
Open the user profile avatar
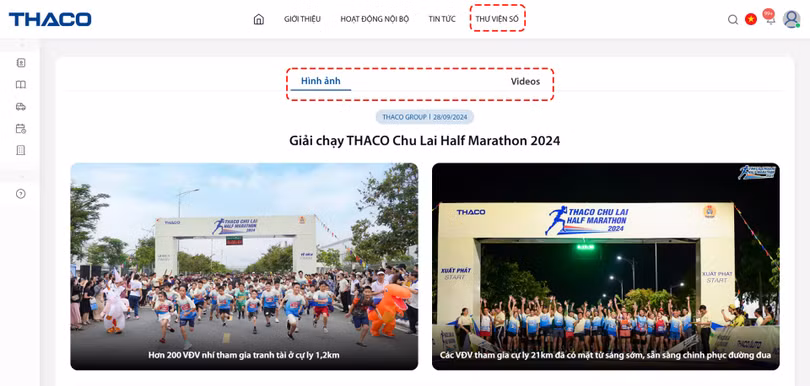[791, 19]
